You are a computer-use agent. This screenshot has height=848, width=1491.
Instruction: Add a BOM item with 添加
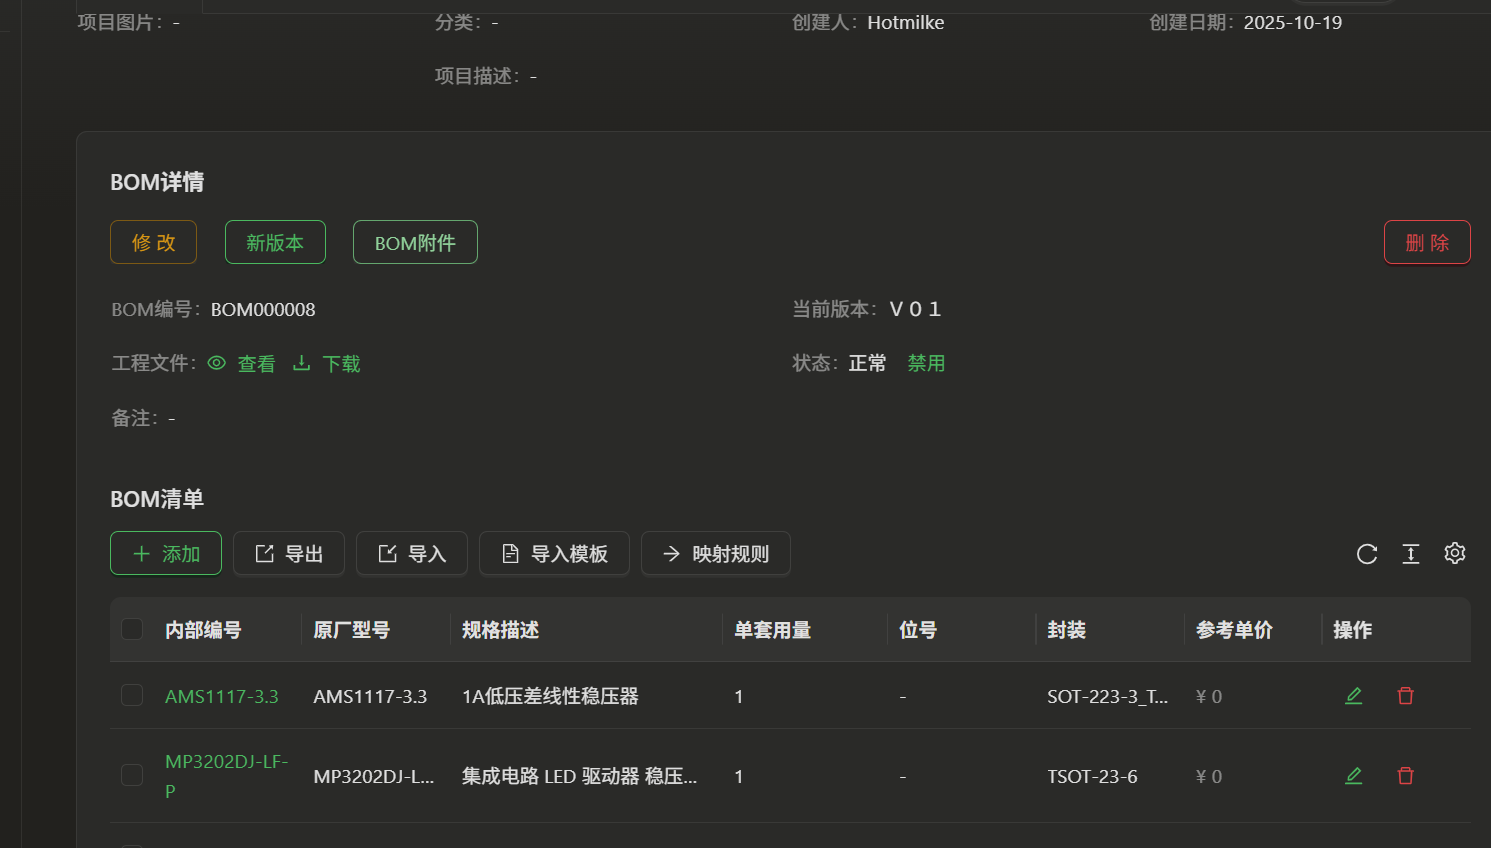pyautogui.click(x=166, y=553)
